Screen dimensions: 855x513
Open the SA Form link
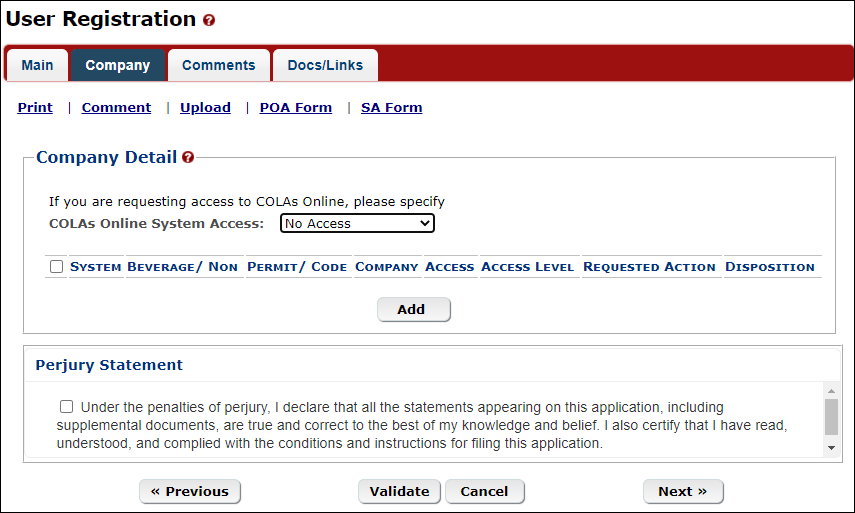click(x=391, y=108)
